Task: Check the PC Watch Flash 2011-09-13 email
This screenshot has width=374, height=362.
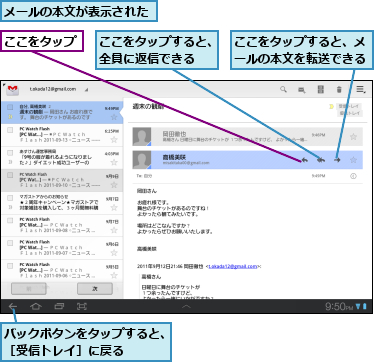Action: (x=10, y=130)
